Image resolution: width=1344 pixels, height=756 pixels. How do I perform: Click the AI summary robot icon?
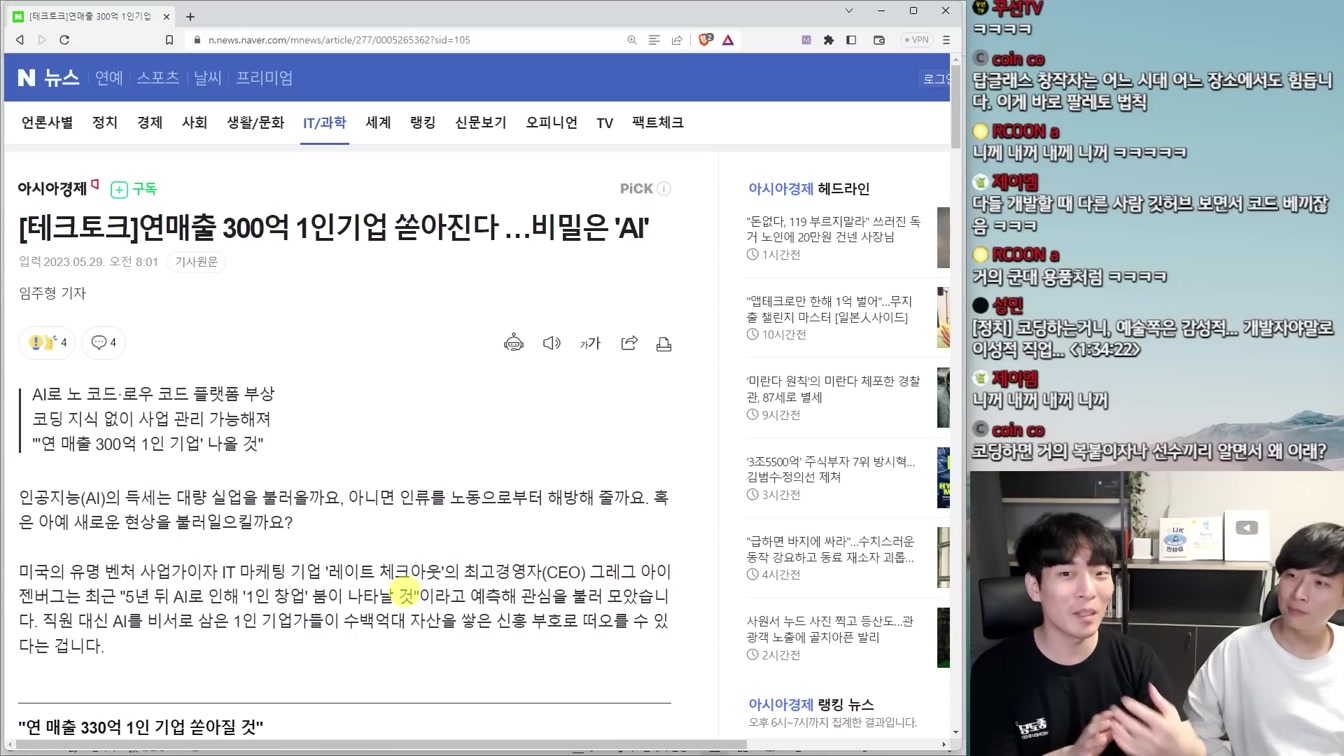(x=514, y=343)
